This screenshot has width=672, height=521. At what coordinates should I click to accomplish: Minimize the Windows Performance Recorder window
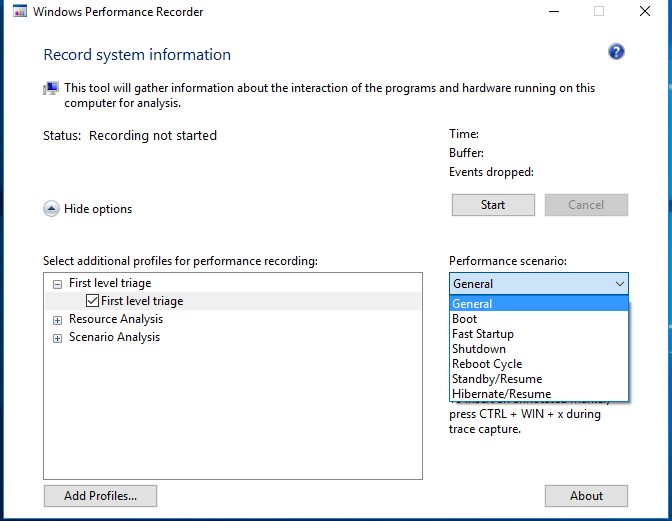[554, 11]
